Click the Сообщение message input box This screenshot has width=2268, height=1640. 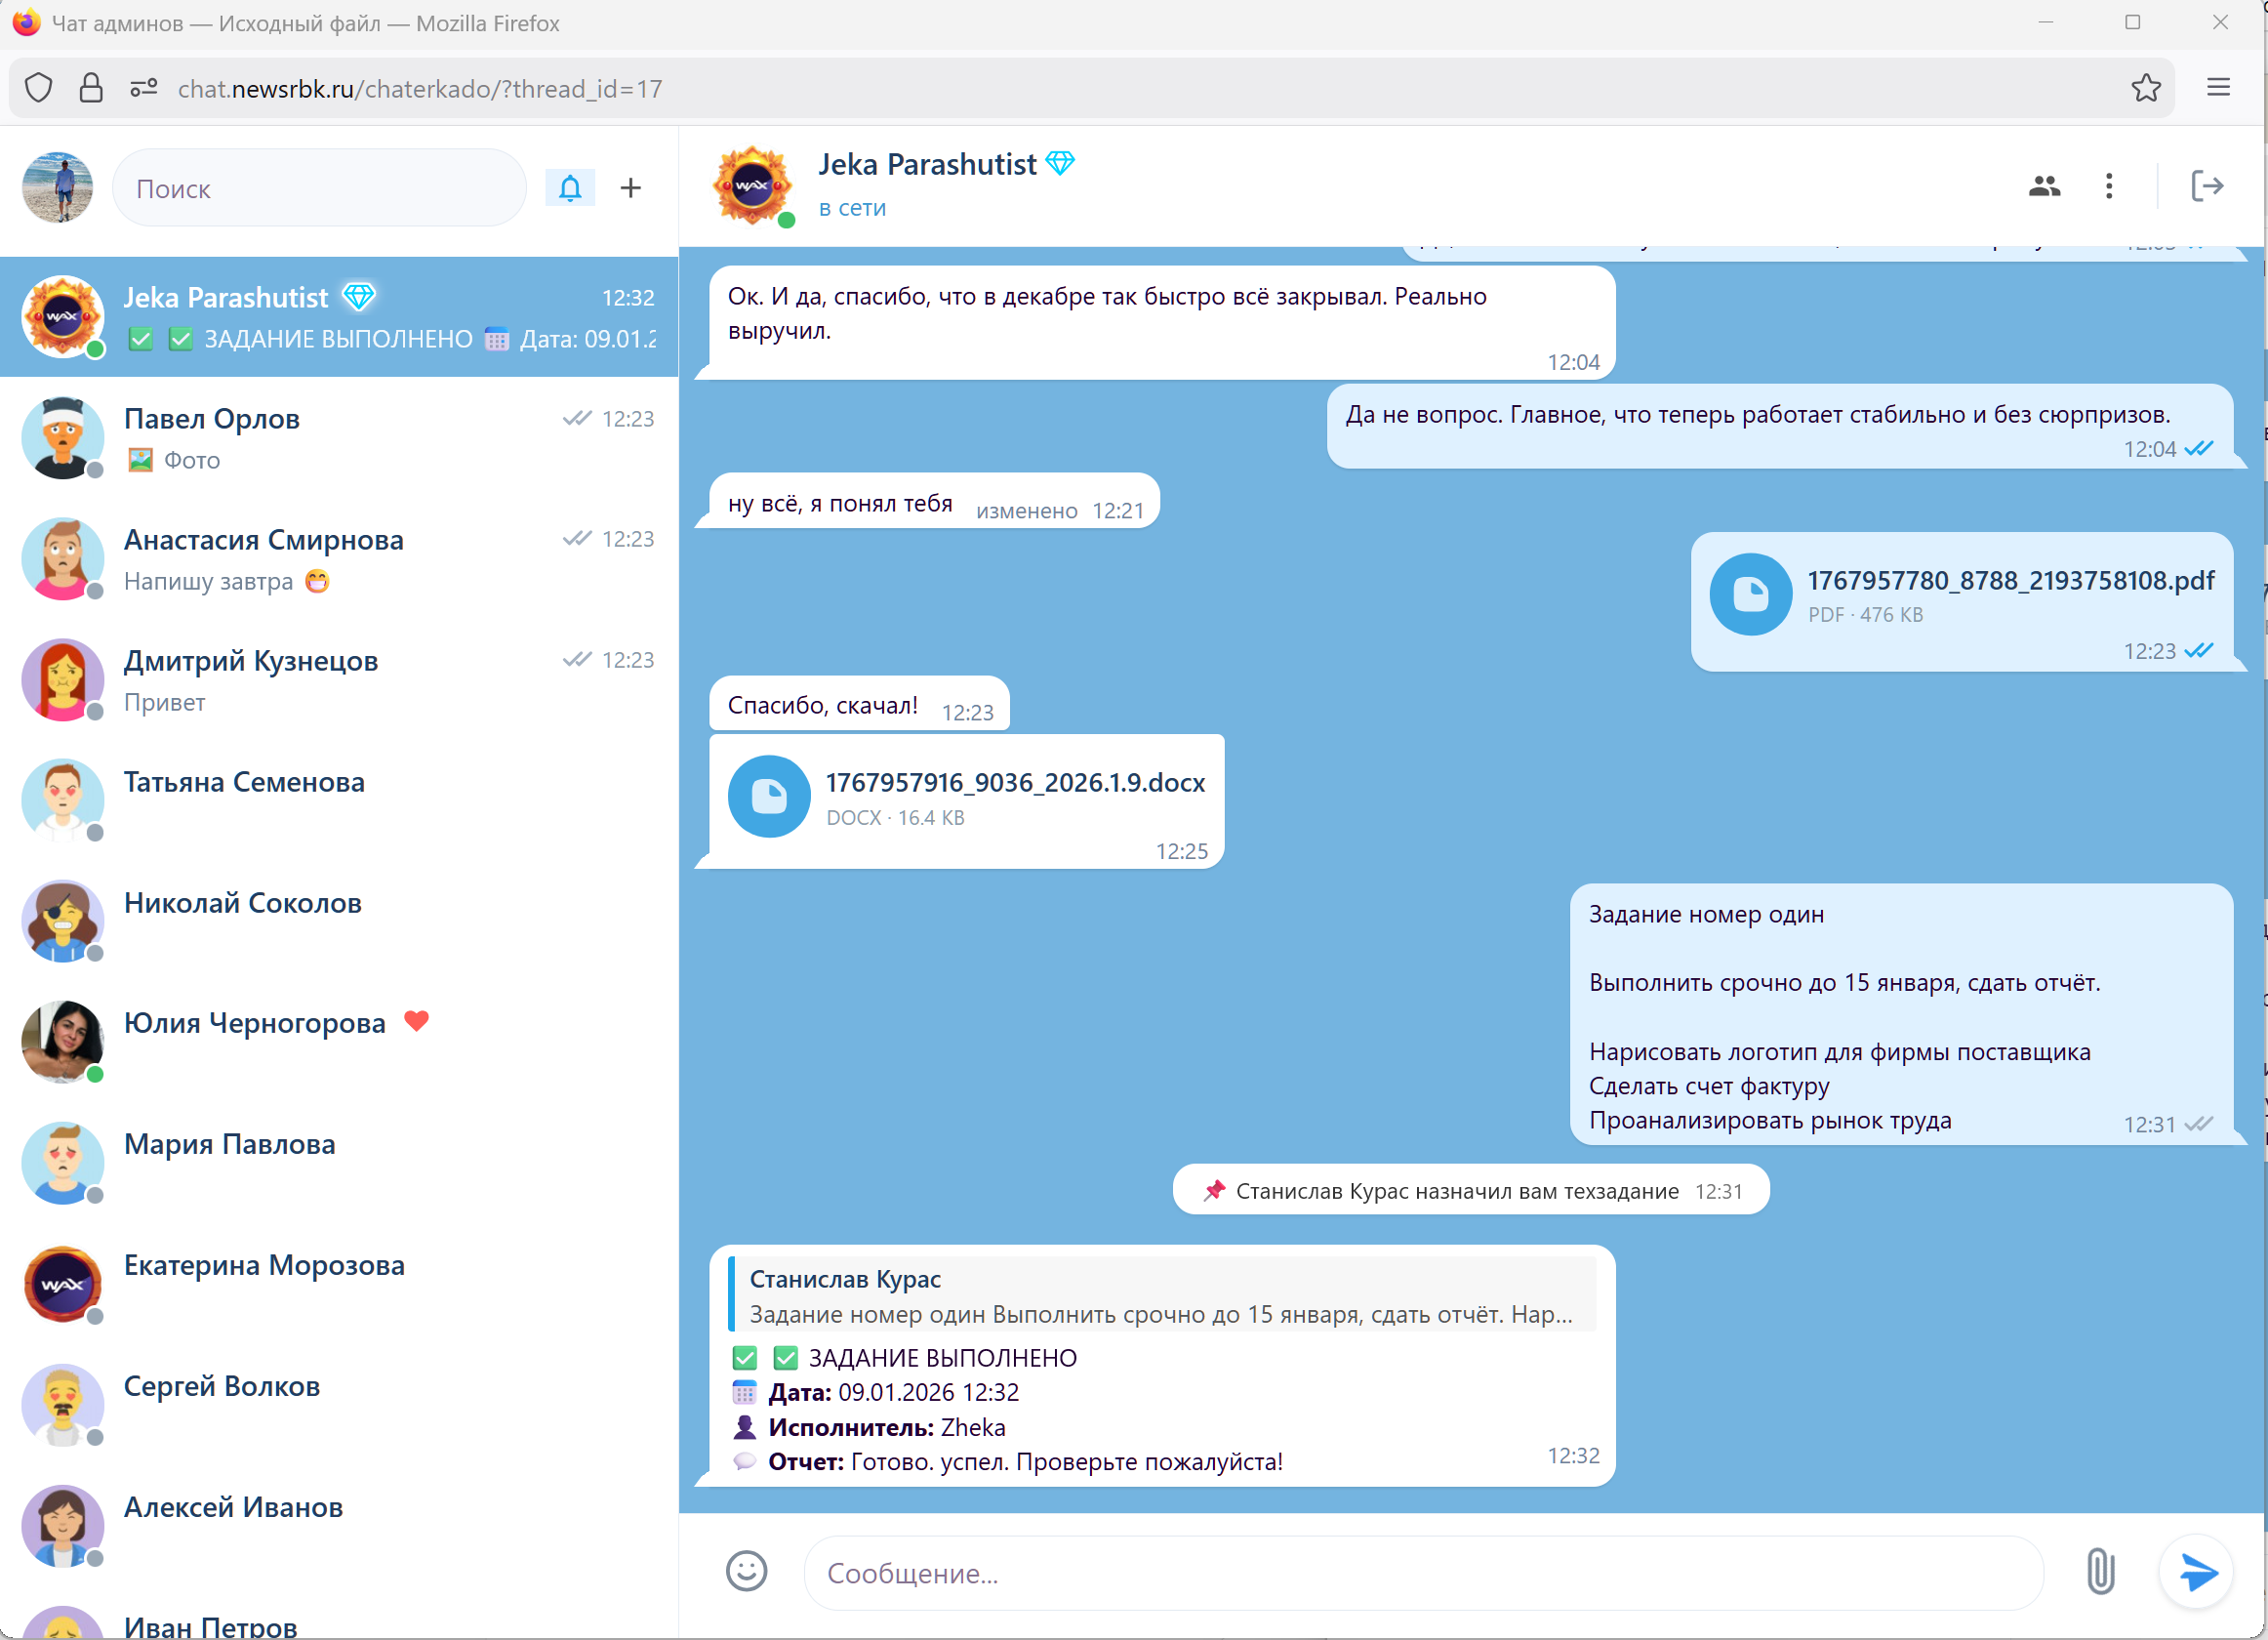(x=1420, y=1573)
